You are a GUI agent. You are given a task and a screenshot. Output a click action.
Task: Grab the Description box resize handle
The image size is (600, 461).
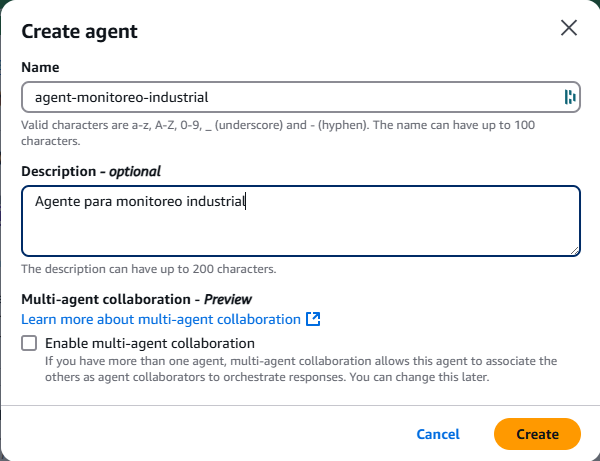pos(574,250)
